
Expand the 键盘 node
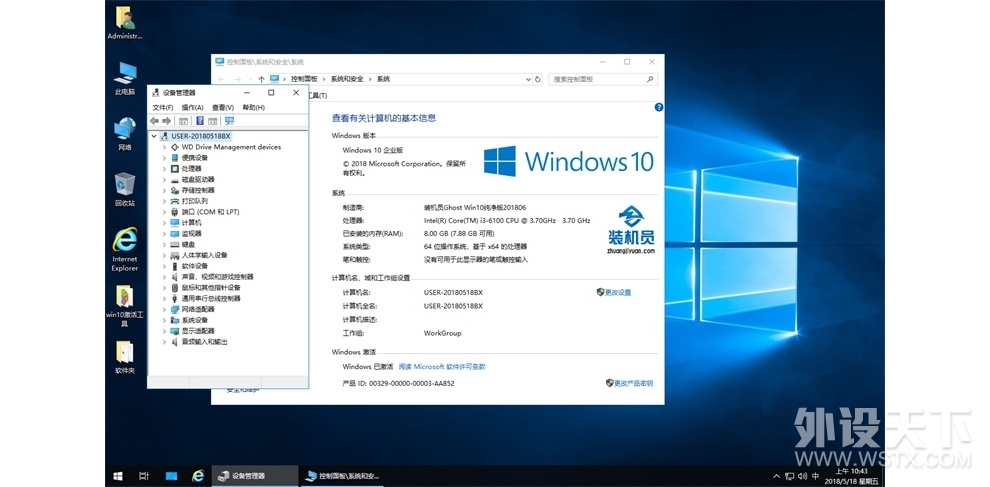tap(165, 244)
